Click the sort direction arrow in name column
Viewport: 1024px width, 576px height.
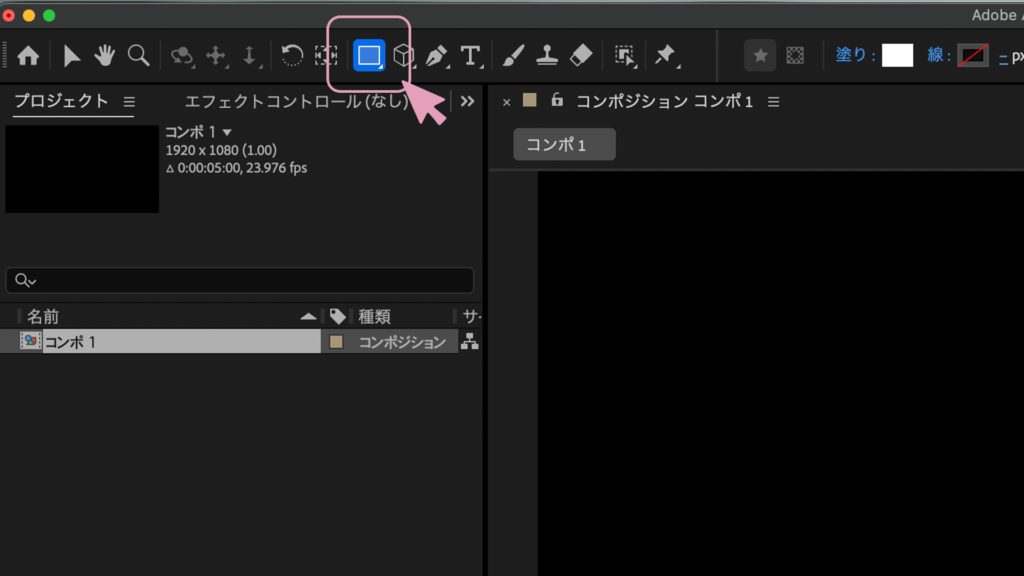pos(308,317)
